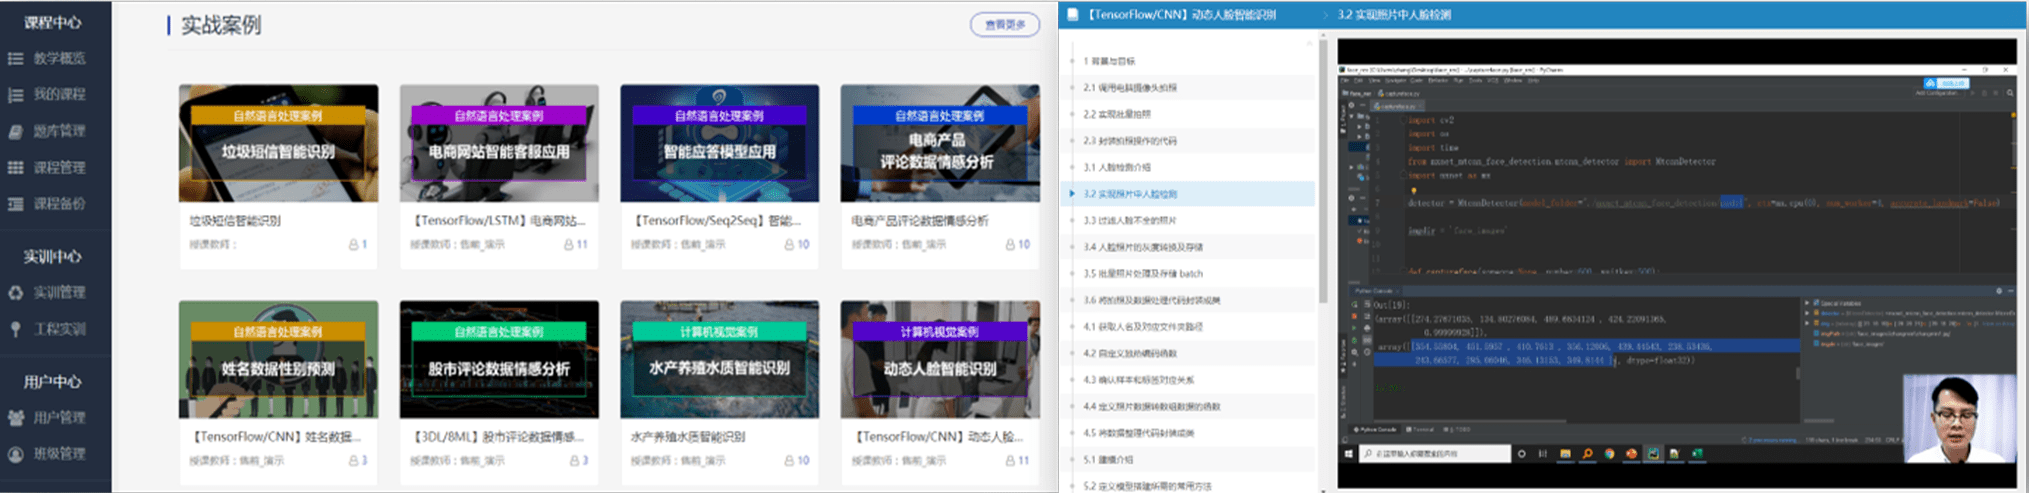Open 用户管理 under 用户中心
The image size is (2029, 493).
(58, 417)
